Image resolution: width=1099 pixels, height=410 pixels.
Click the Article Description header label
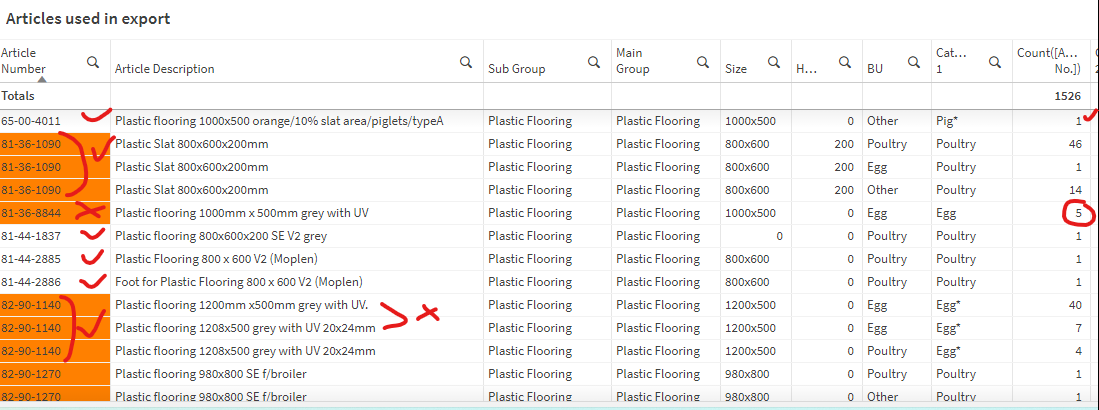pyautogui.click(x=165, y=69)
